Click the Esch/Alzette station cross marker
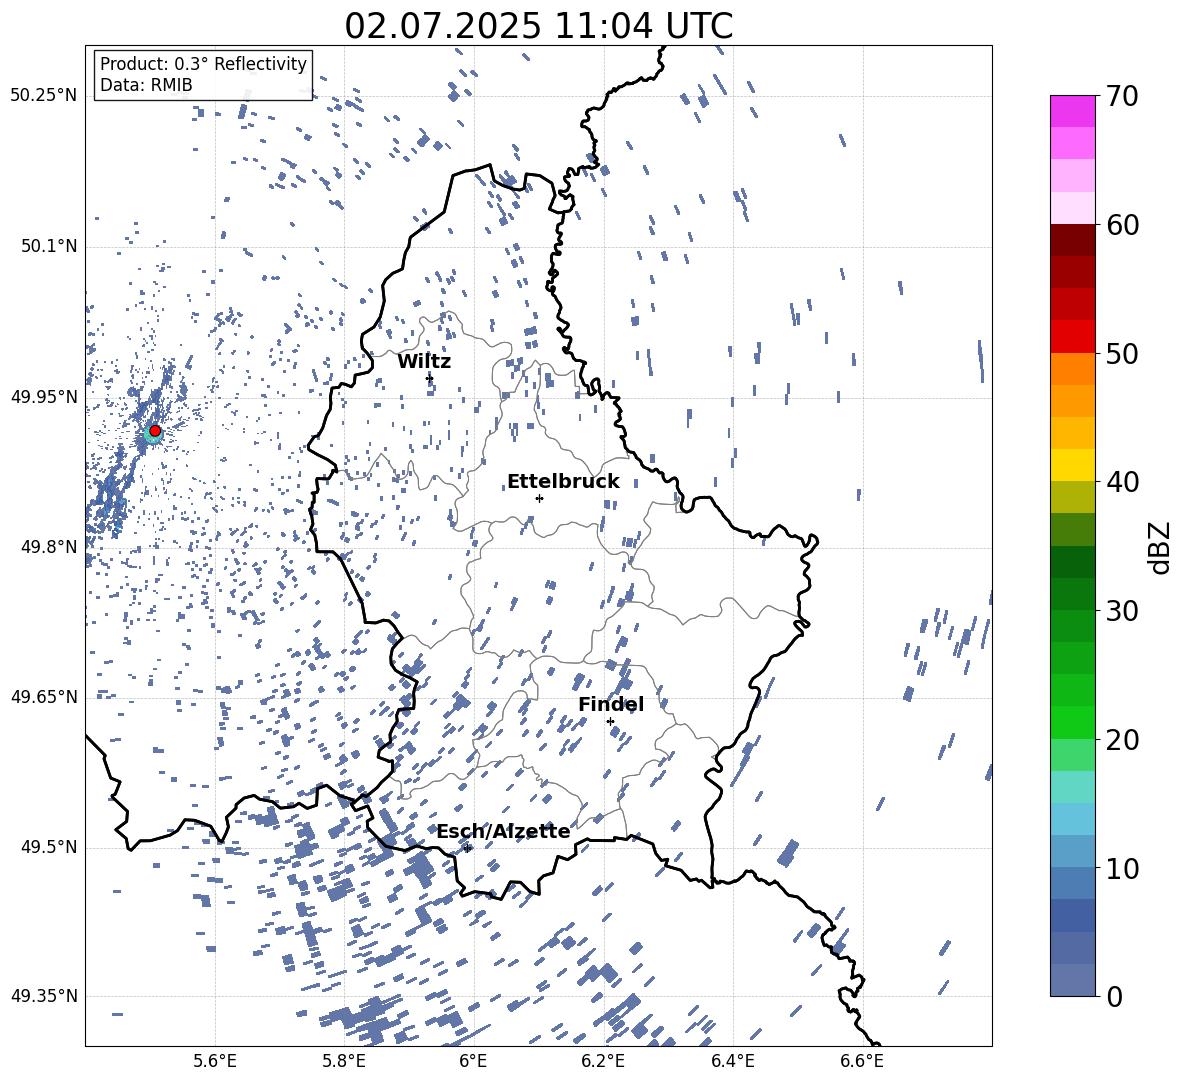 [x=467, y=848]
